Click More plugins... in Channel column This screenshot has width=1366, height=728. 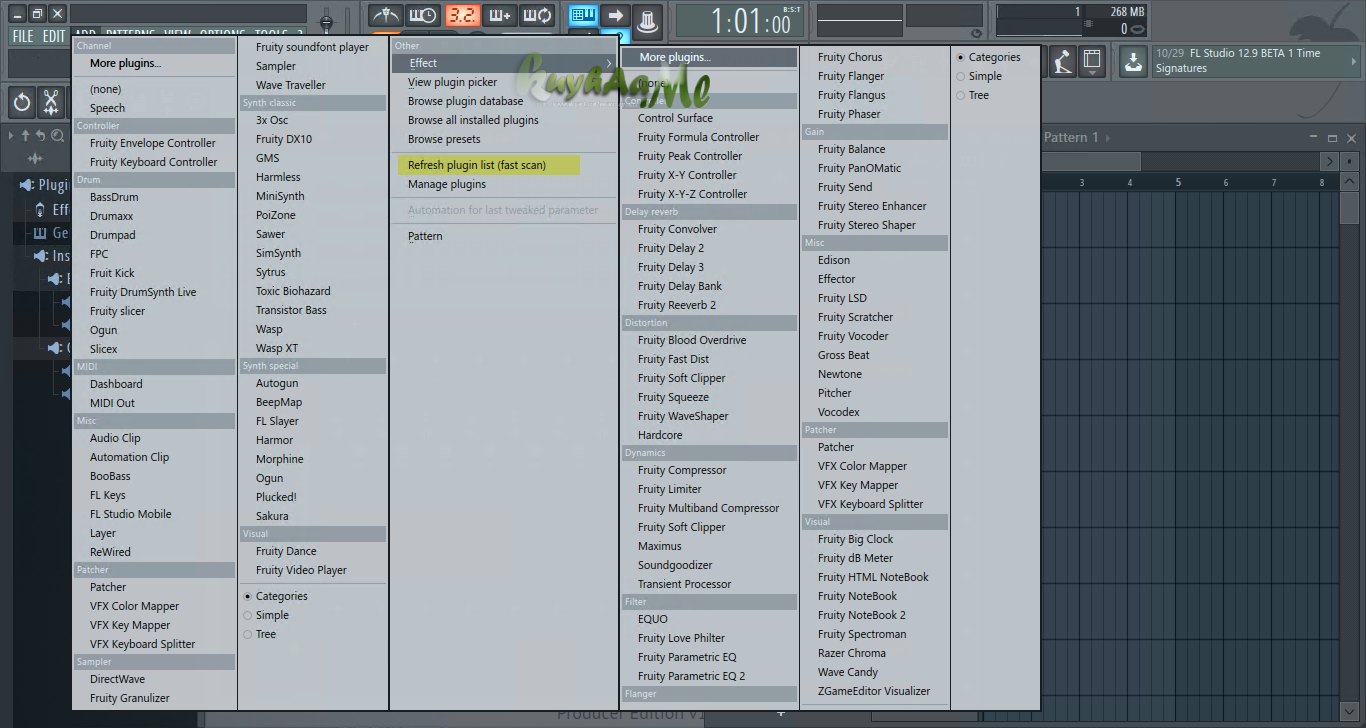pos(125,63)
